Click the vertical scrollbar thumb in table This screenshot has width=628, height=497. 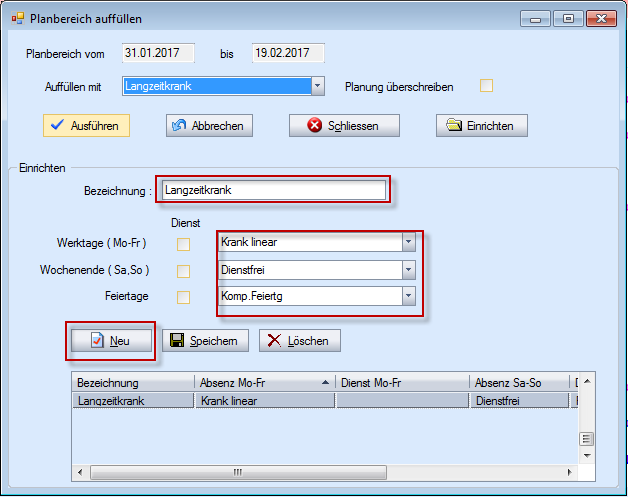pos(587,439)
